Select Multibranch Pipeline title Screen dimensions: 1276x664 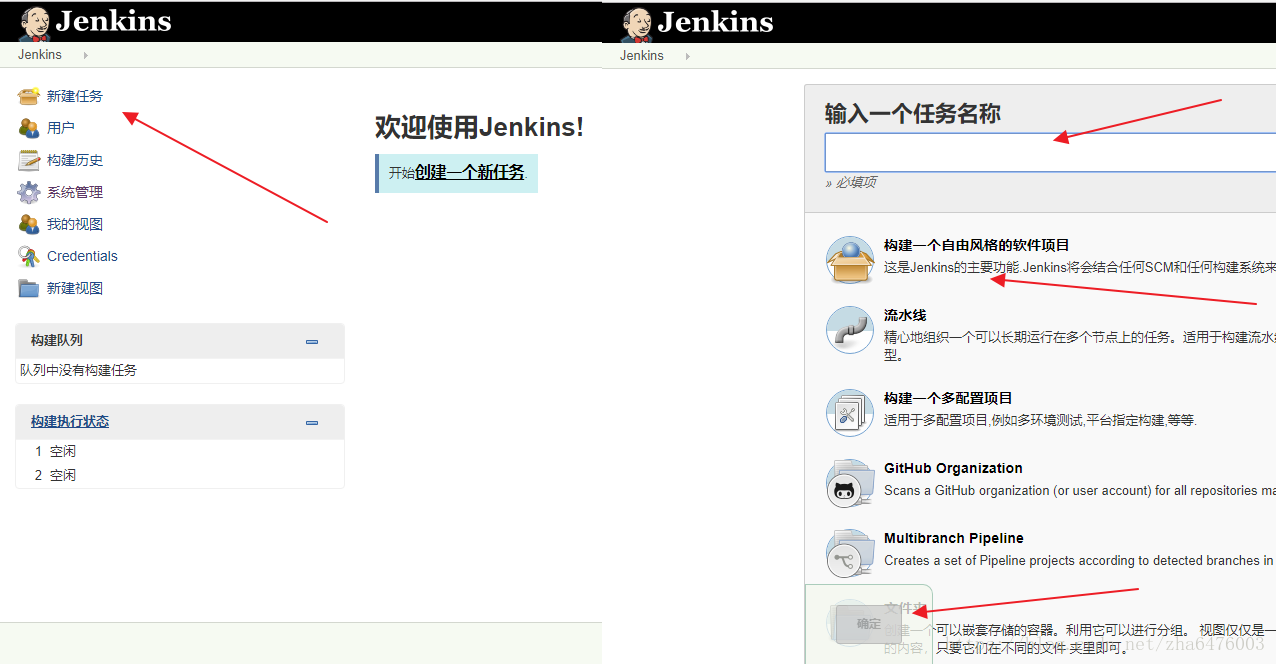point(954,538)
